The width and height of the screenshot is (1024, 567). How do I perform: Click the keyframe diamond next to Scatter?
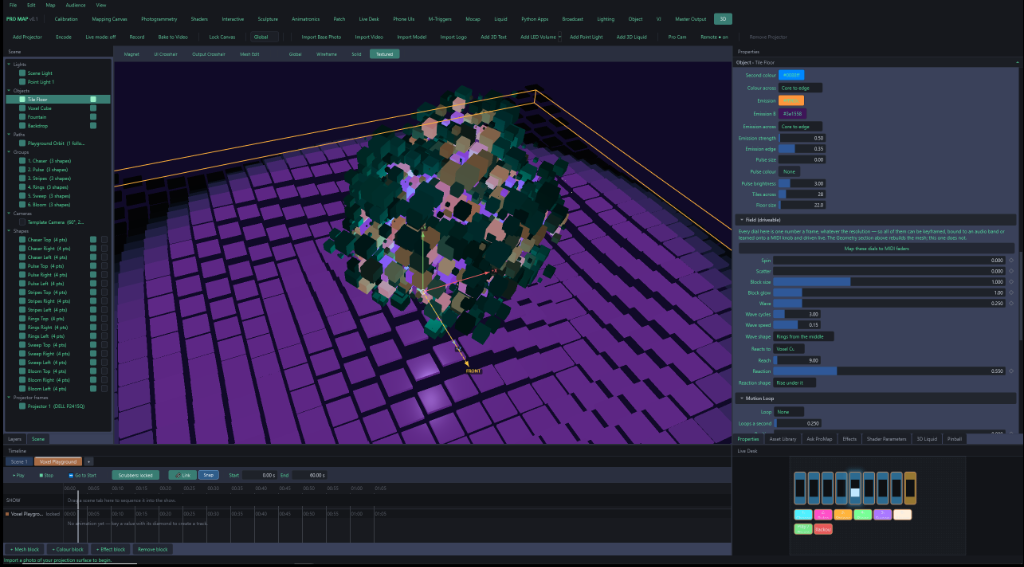click(1011, 271)
